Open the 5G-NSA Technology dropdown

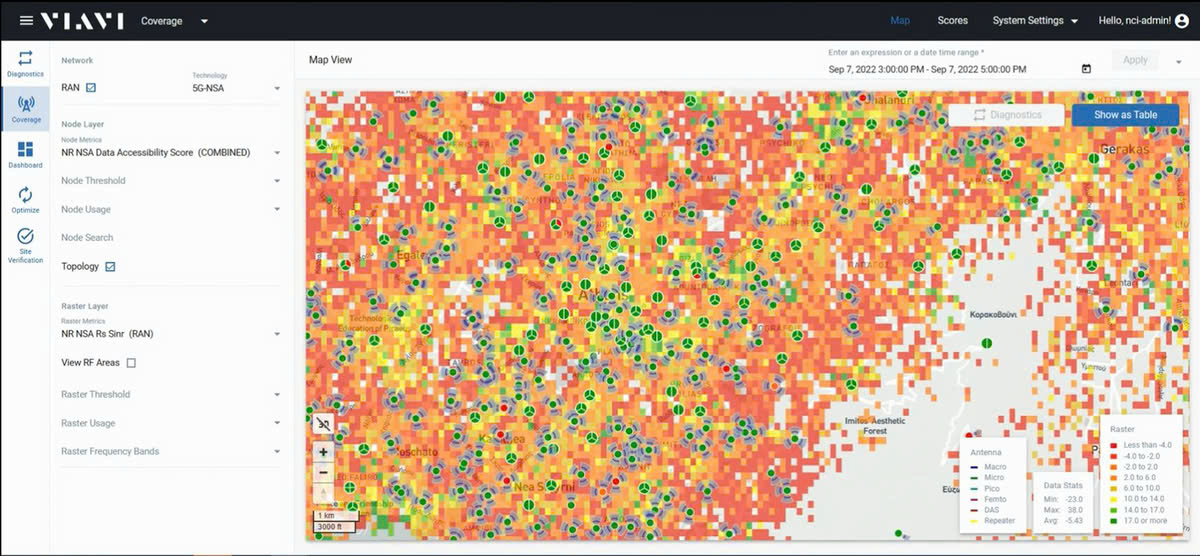pyautogui.click(x=236, y=88)
